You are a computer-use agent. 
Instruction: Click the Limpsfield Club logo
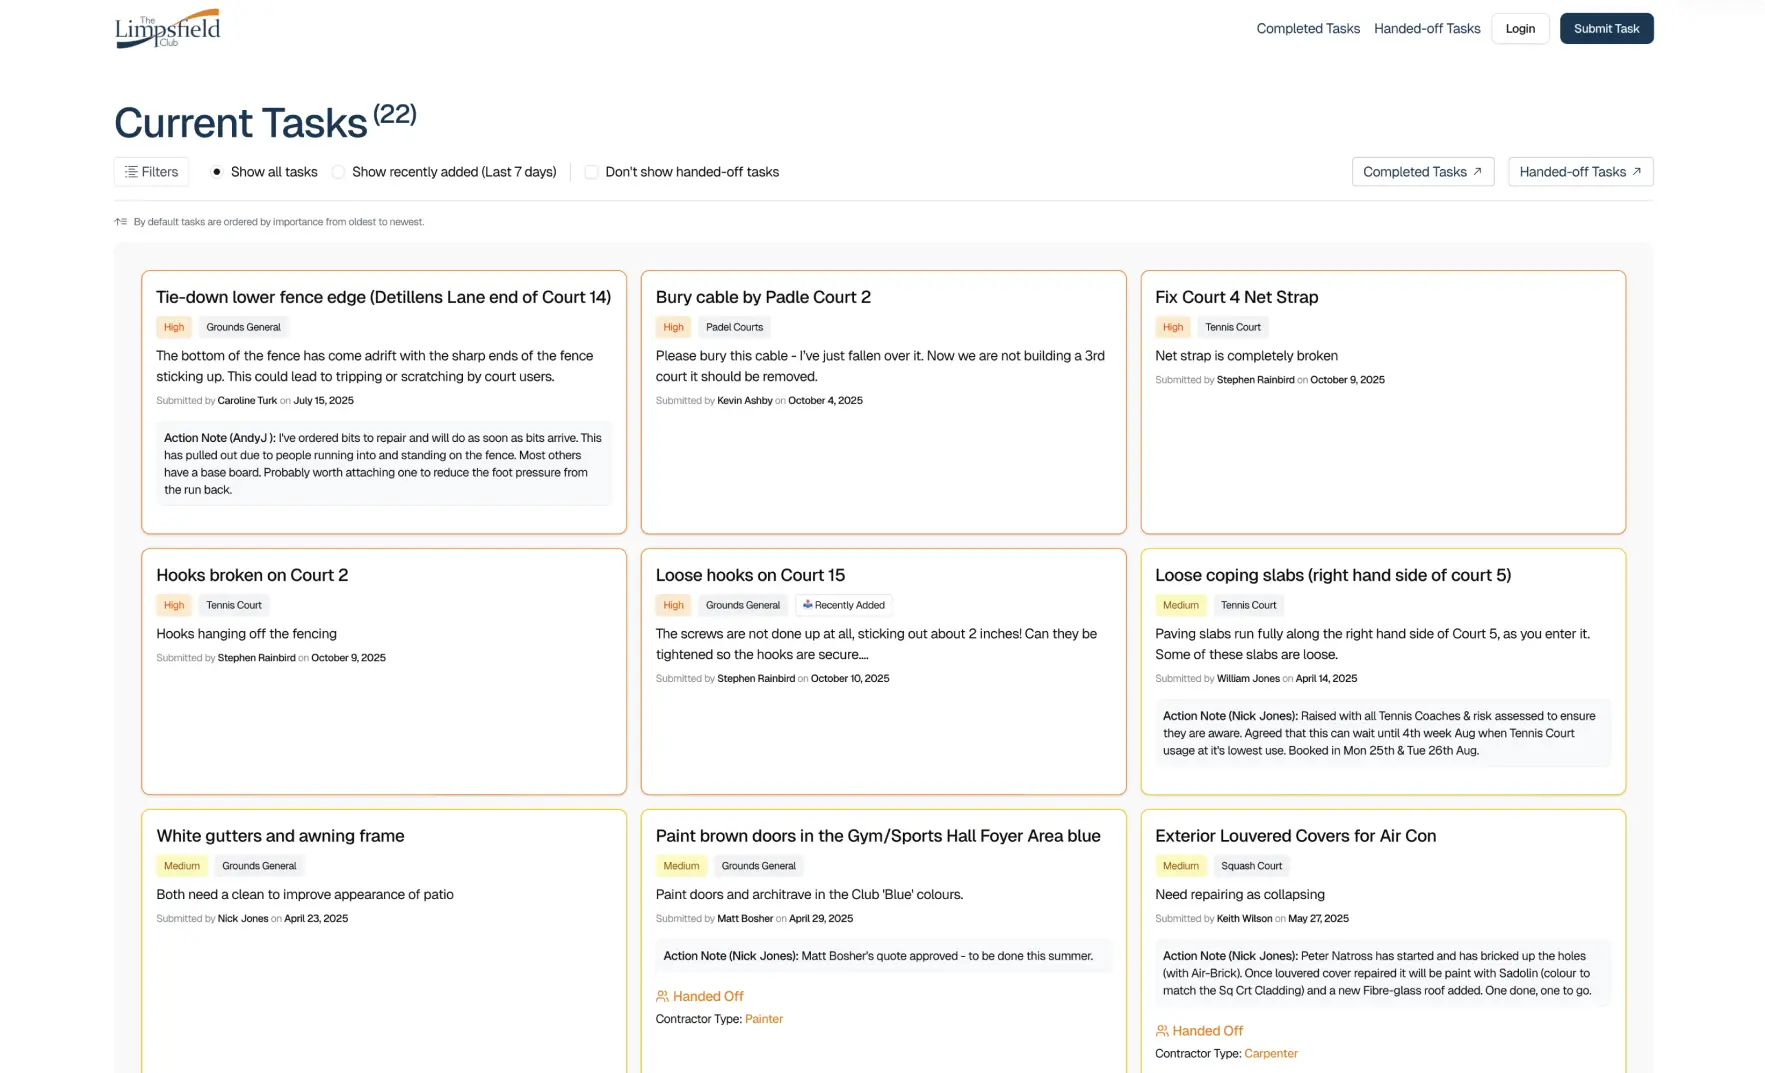tap(167, 29)
